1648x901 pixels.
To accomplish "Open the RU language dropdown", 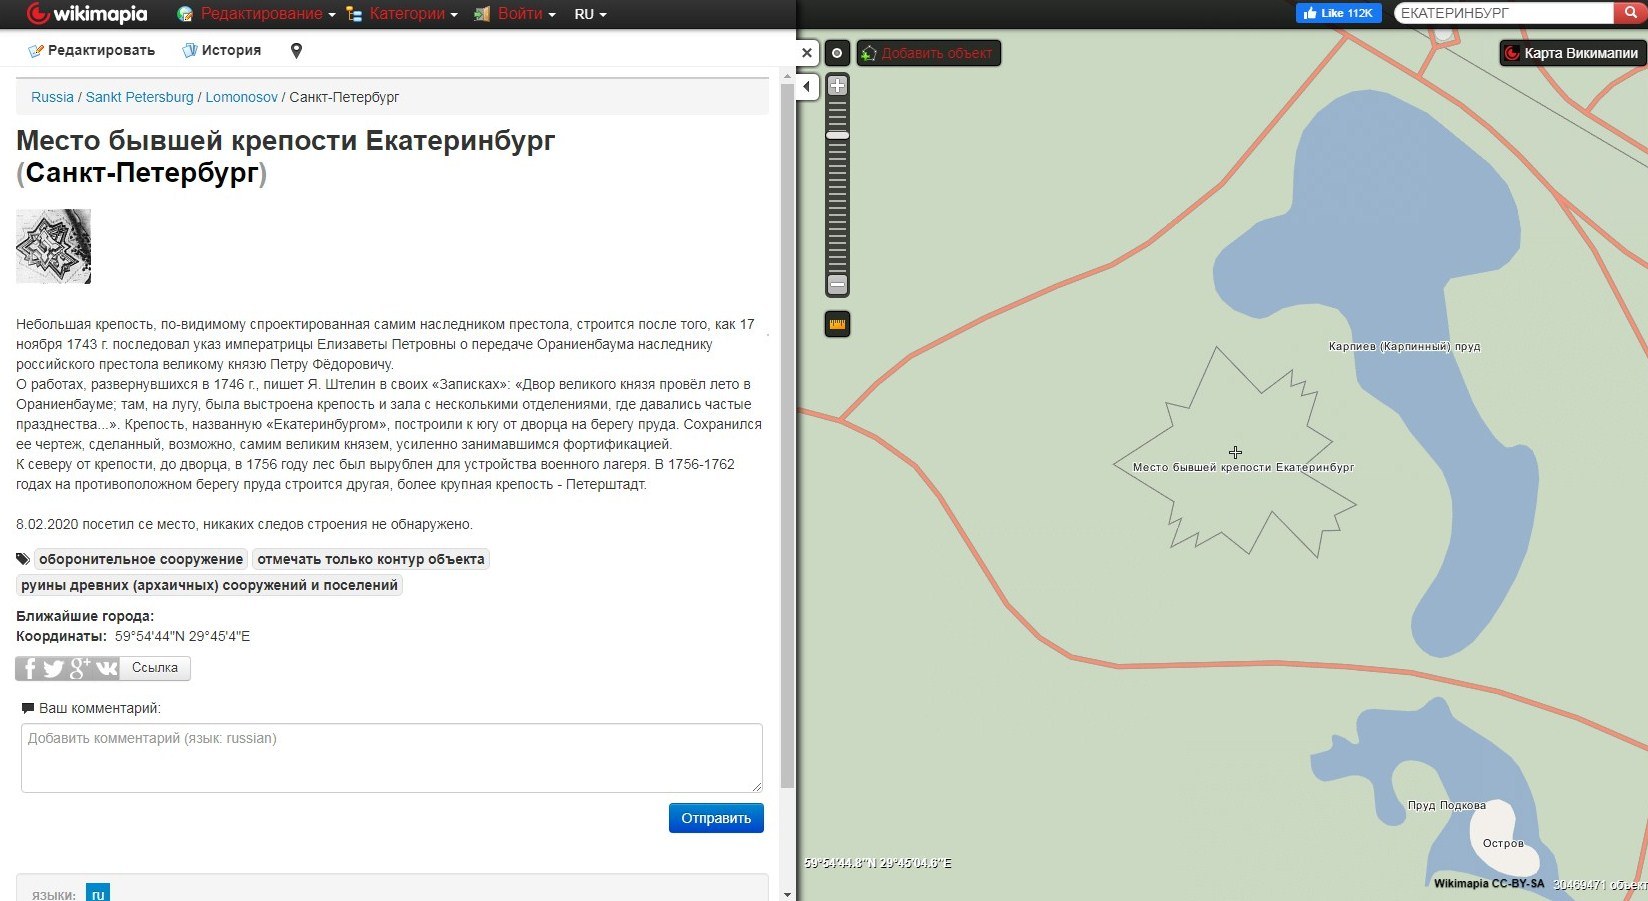I will point(590,14).
